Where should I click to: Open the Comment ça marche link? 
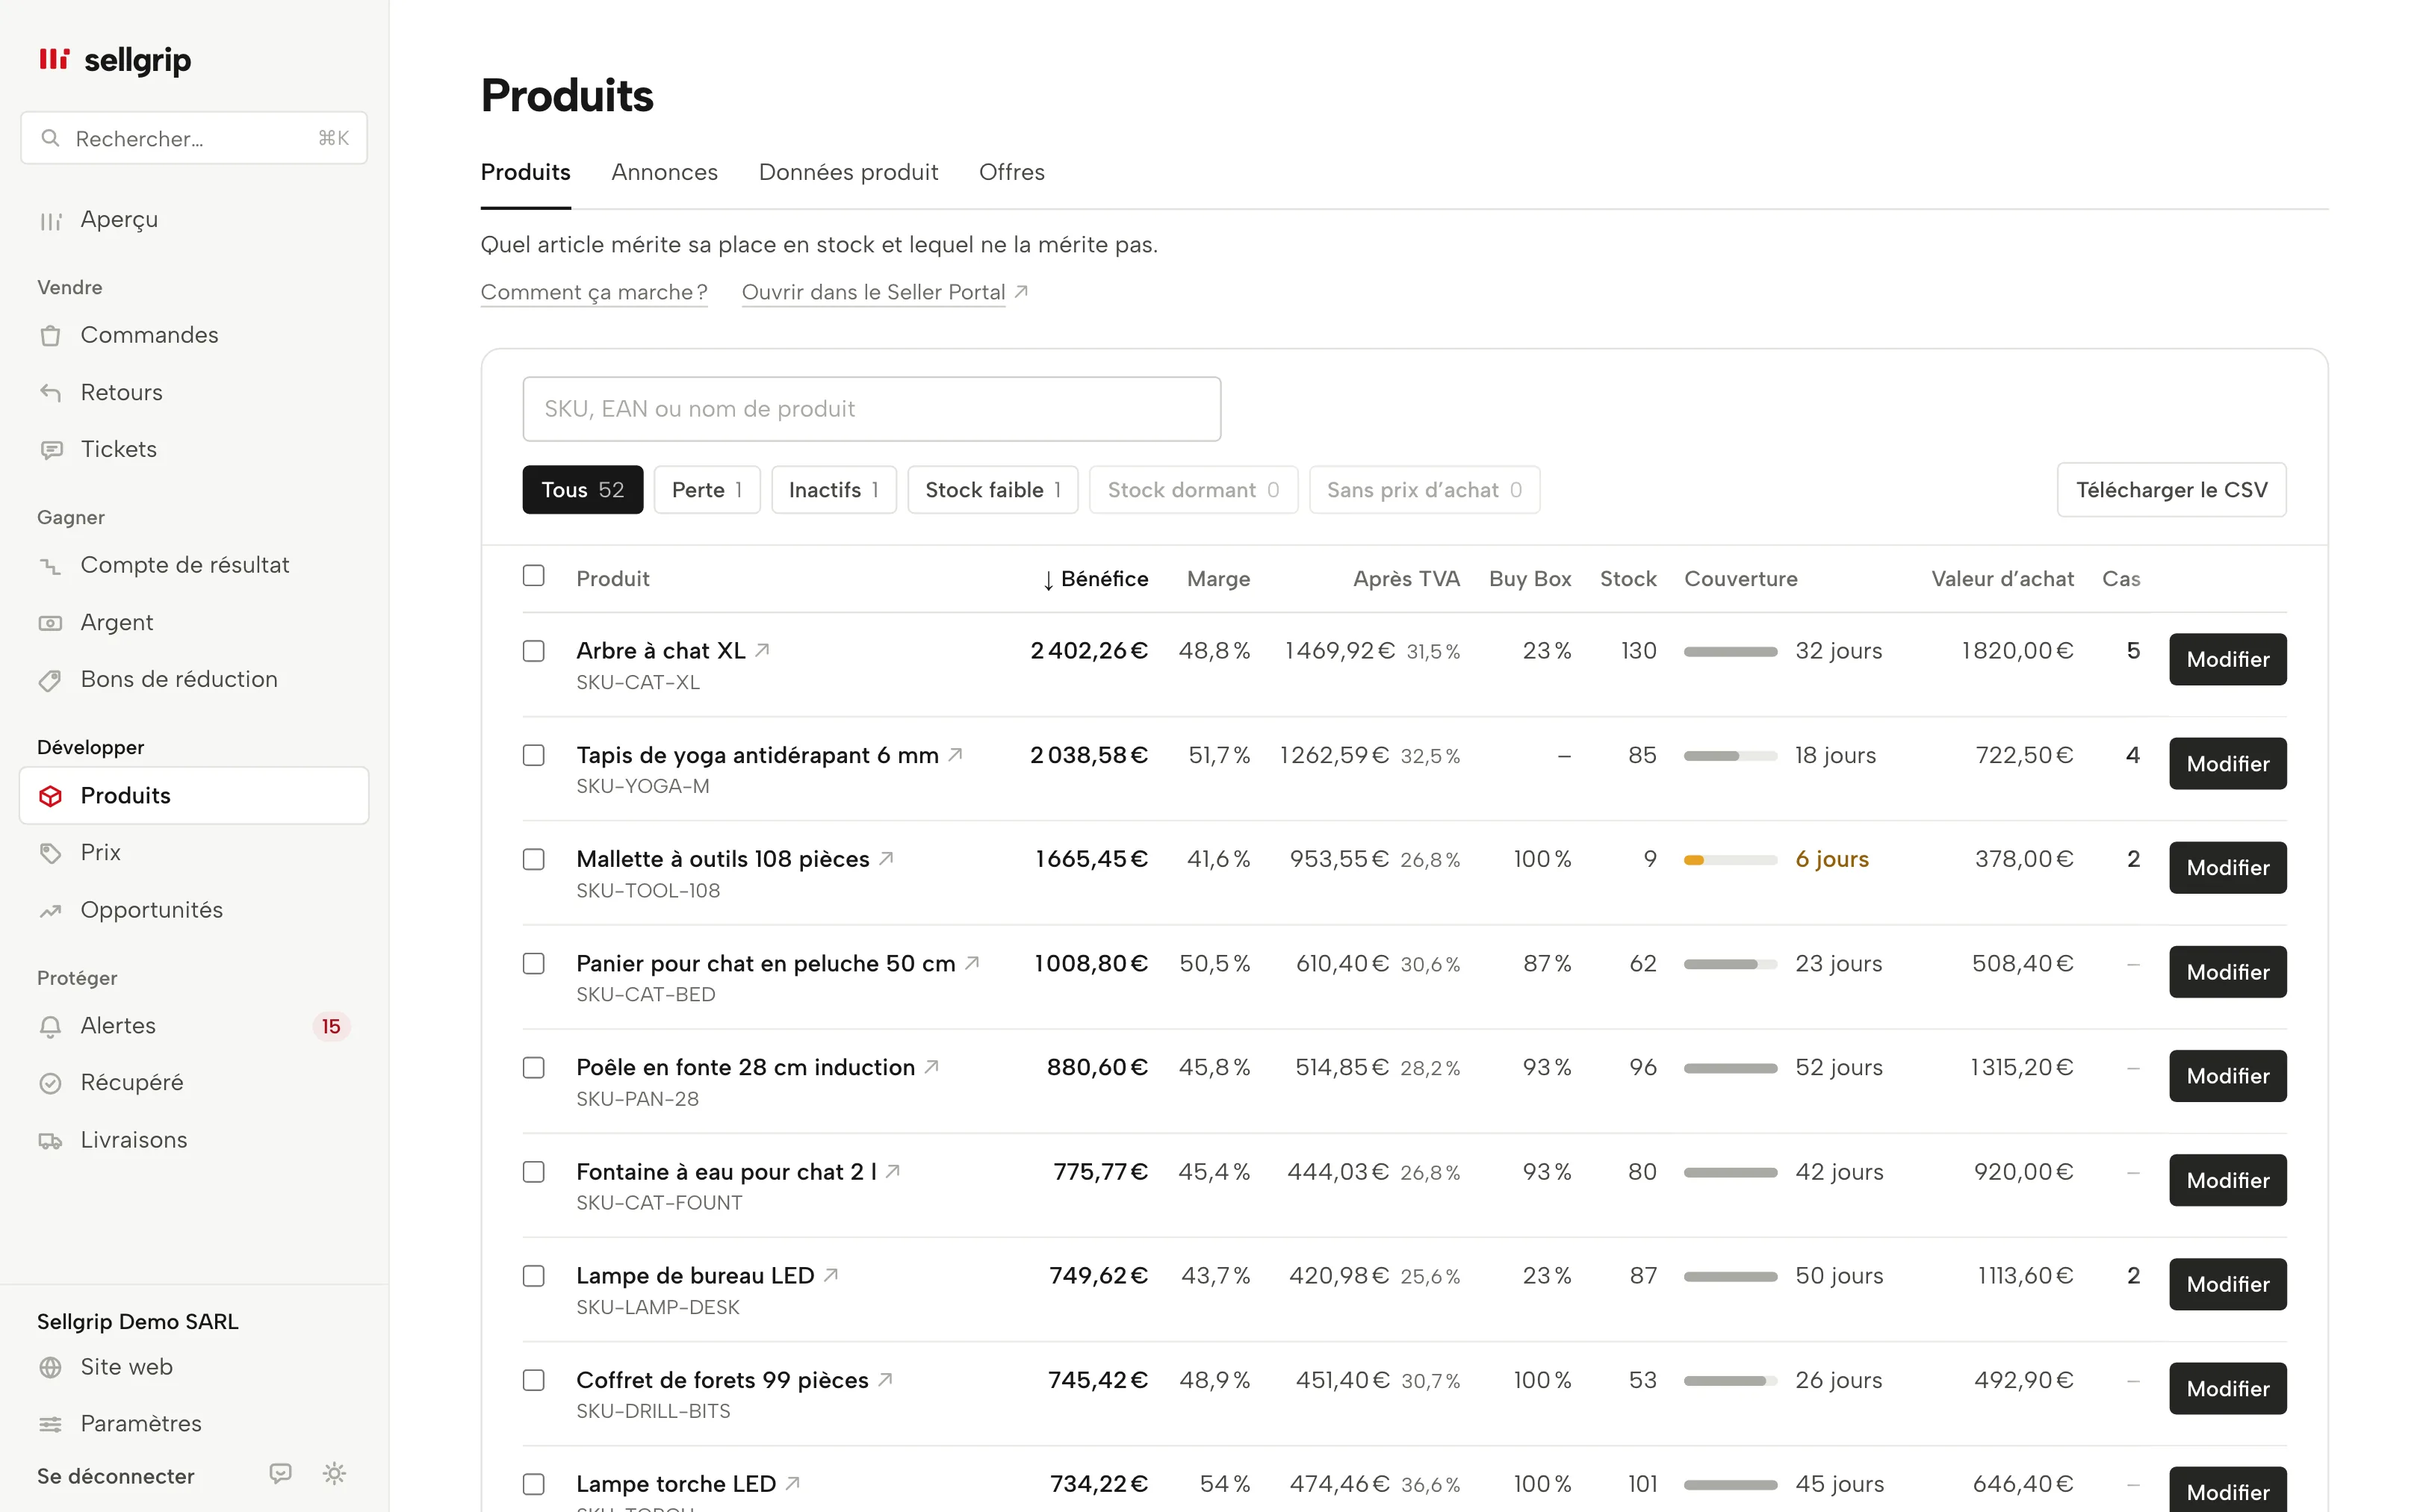[x=594, y=292]
